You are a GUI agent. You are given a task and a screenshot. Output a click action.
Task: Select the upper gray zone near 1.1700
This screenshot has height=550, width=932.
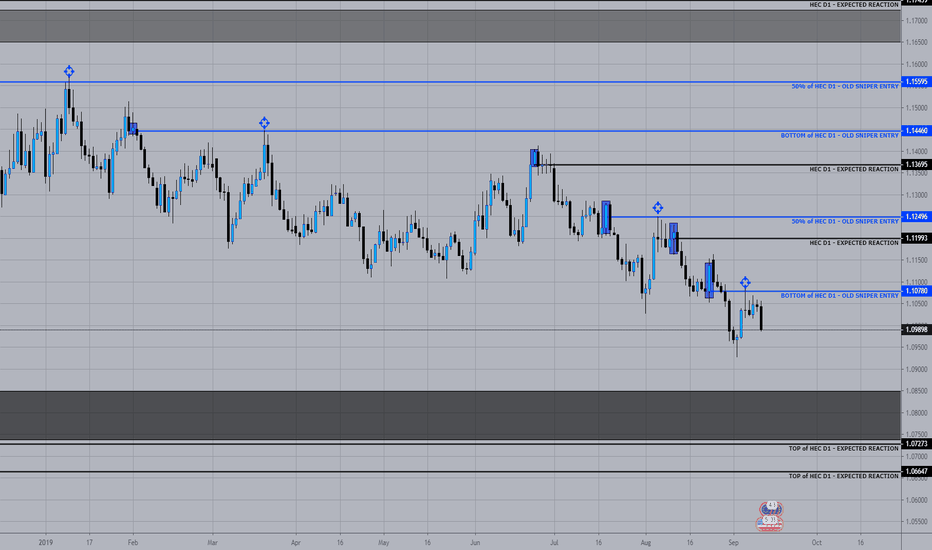coord(450,26)
